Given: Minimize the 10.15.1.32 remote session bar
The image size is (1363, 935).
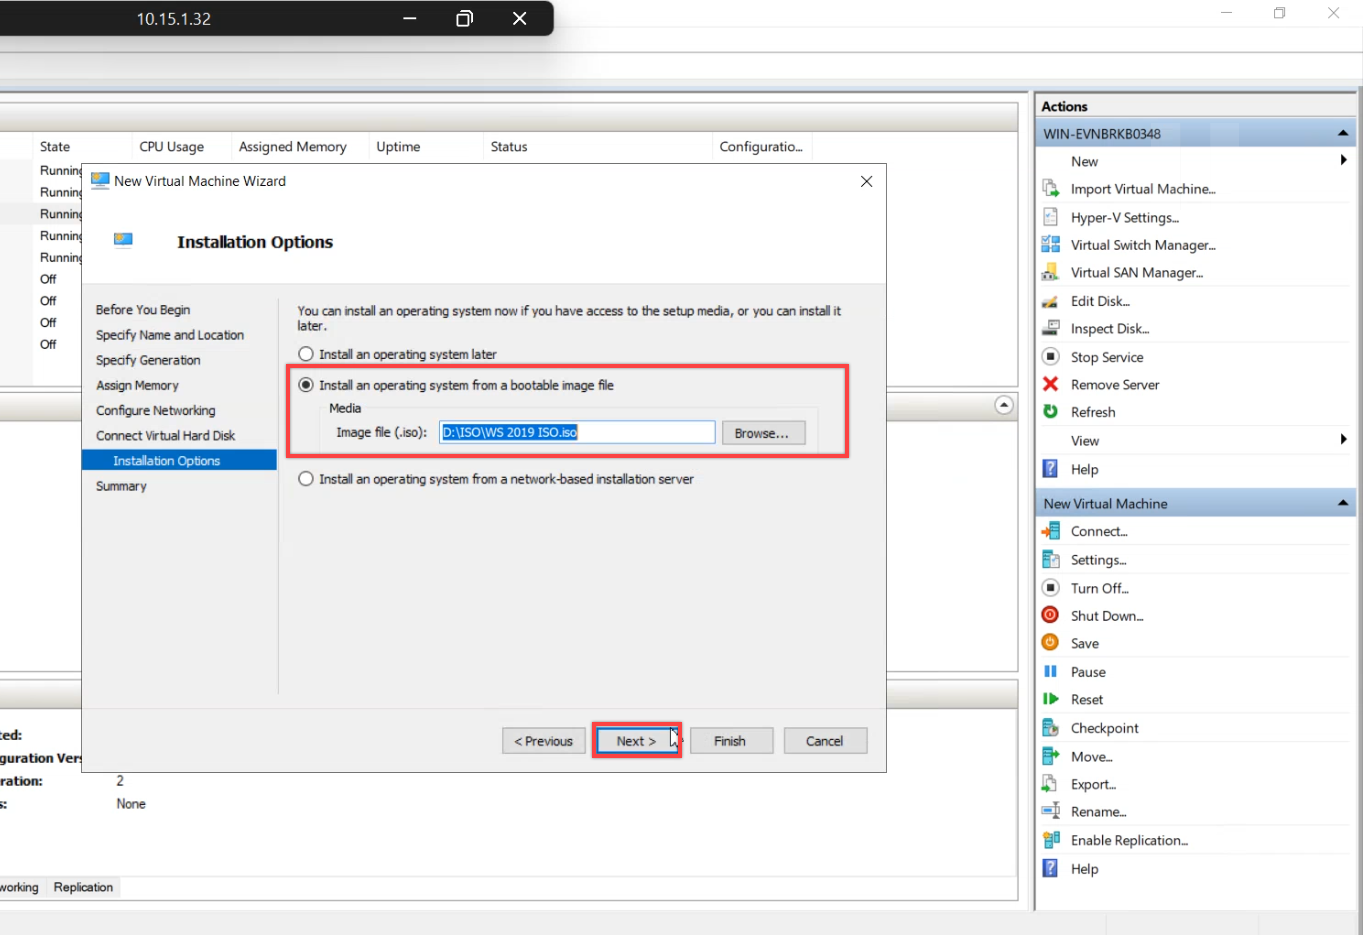Looking at the screenshot, I should pos(410,18).
